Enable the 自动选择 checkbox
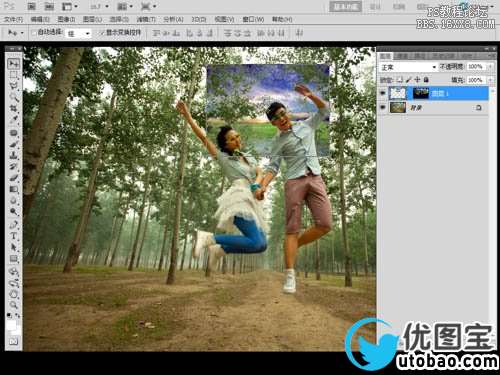500x375 pixels. click(34, 33)
